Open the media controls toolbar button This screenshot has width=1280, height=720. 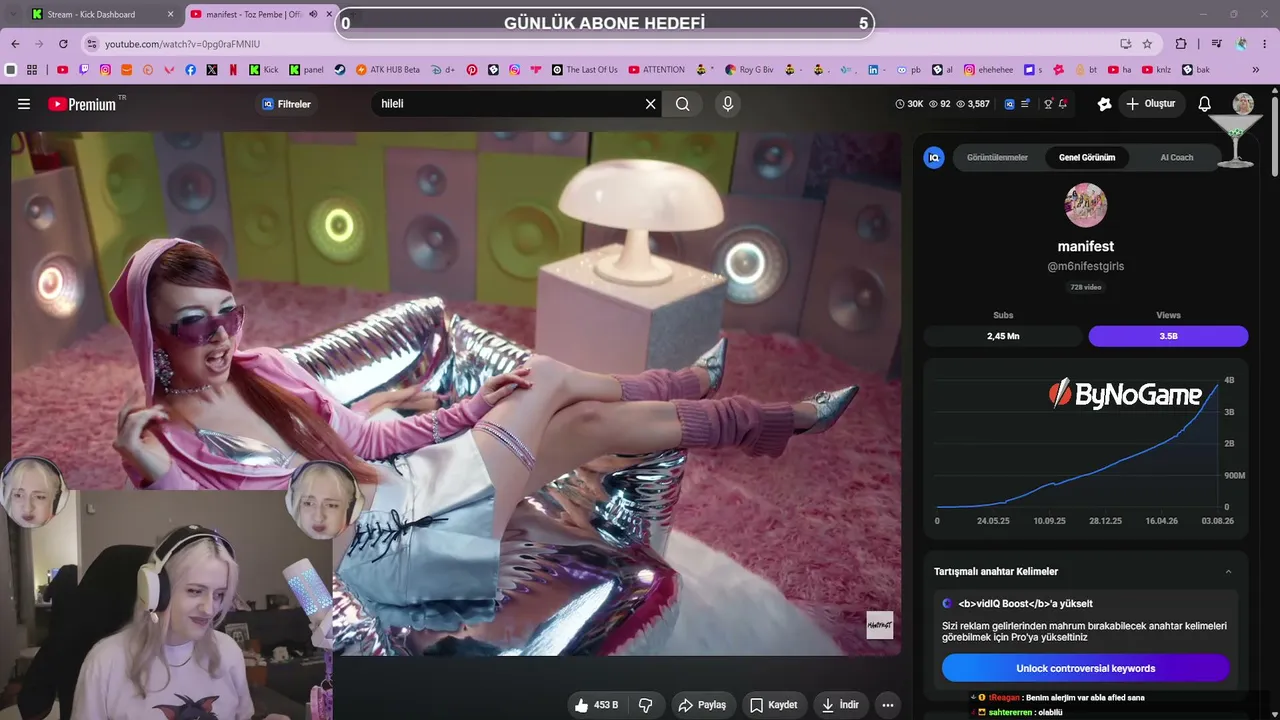pyautogui.click(x=1216, y=44)
